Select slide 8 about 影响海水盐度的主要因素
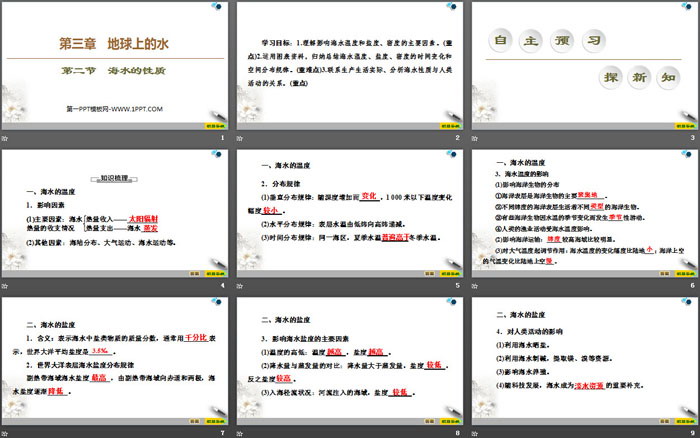 [x=350, y=361]
